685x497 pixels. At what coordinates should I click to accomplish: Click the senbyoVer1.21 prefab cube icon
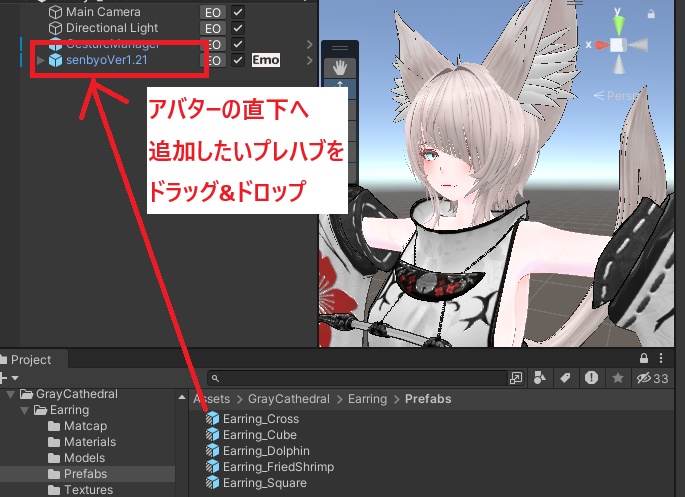coord(55,60)
